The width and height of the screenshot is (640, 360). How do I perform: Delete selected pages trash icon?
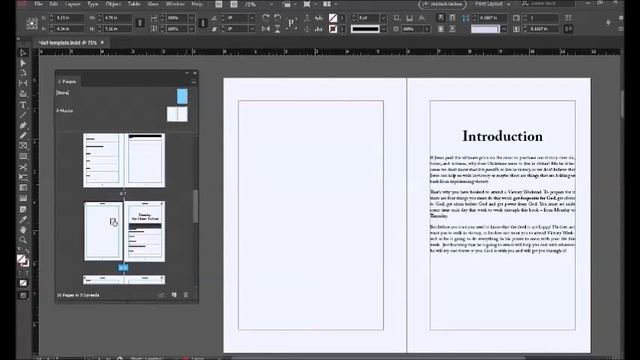coord(186,295)
